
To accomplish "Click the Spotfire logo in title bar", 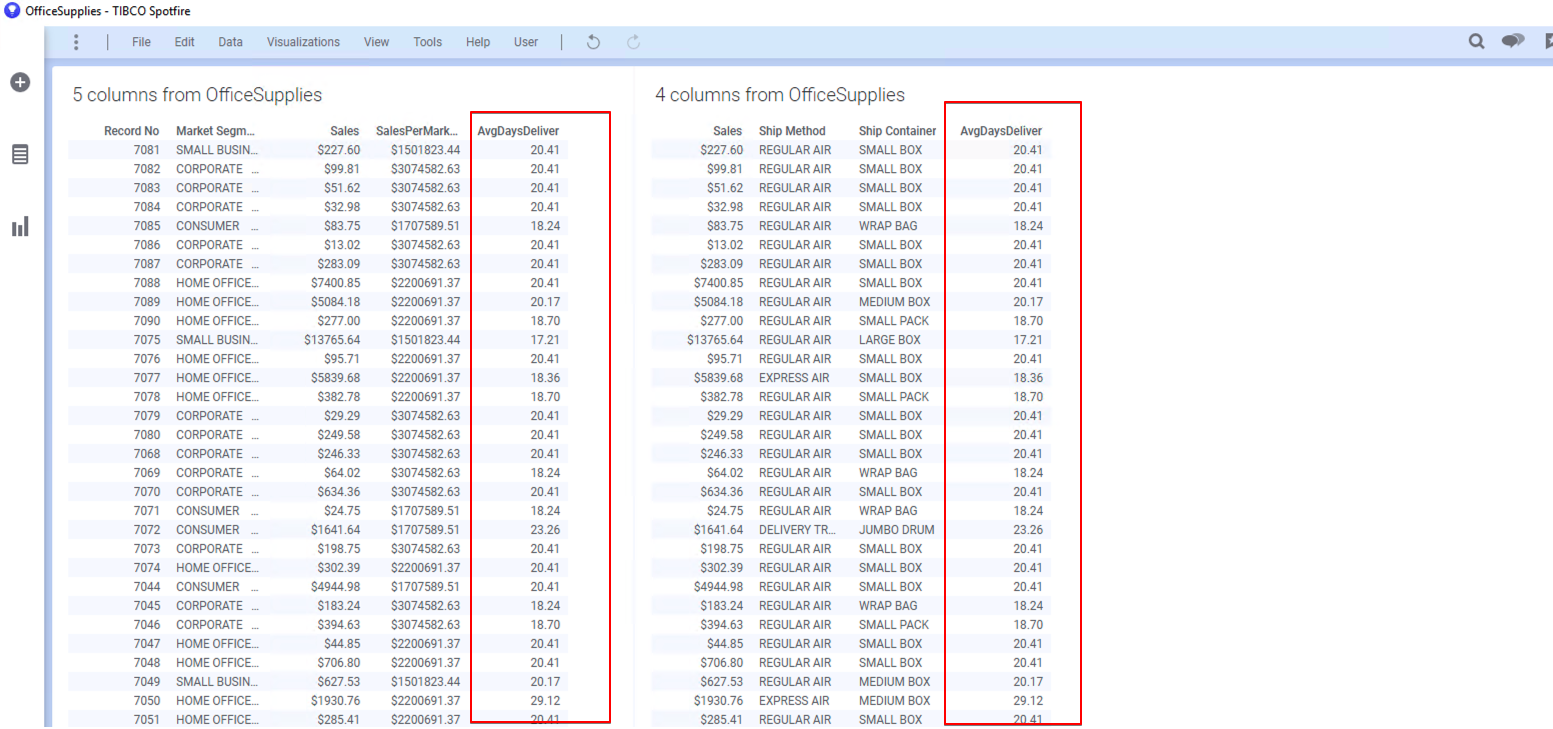I will (12, 10).
